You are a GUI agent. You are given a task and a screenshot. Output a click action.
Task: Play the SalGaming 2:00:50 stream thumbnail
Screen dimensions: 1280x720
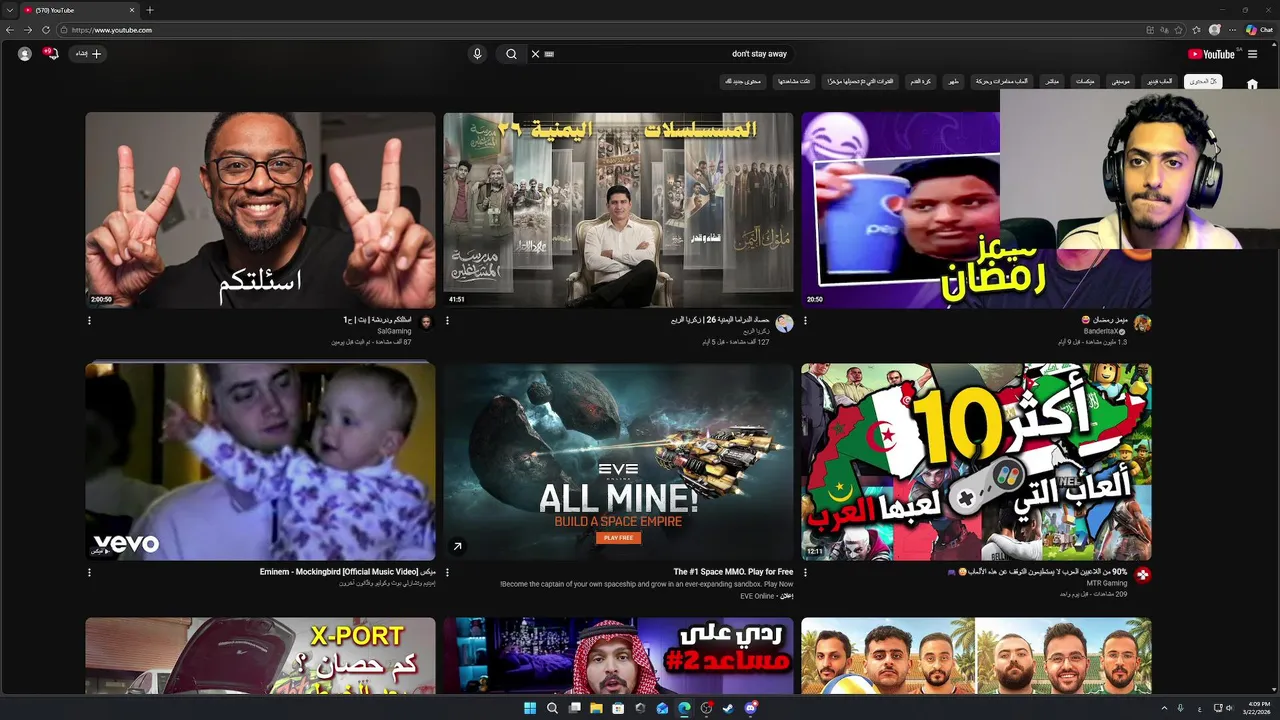(x=260, y=210)
